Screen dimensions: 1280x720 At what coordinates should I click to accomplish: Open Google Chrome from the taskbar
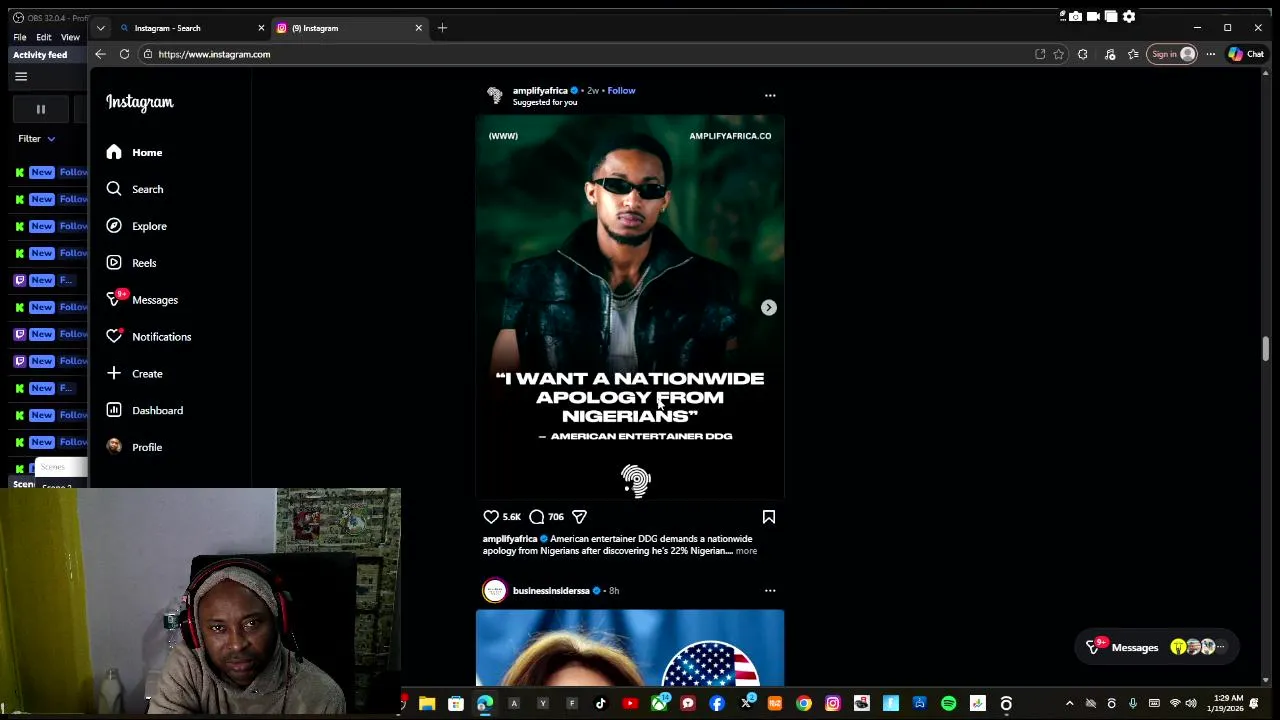click(x=804, y=704)
